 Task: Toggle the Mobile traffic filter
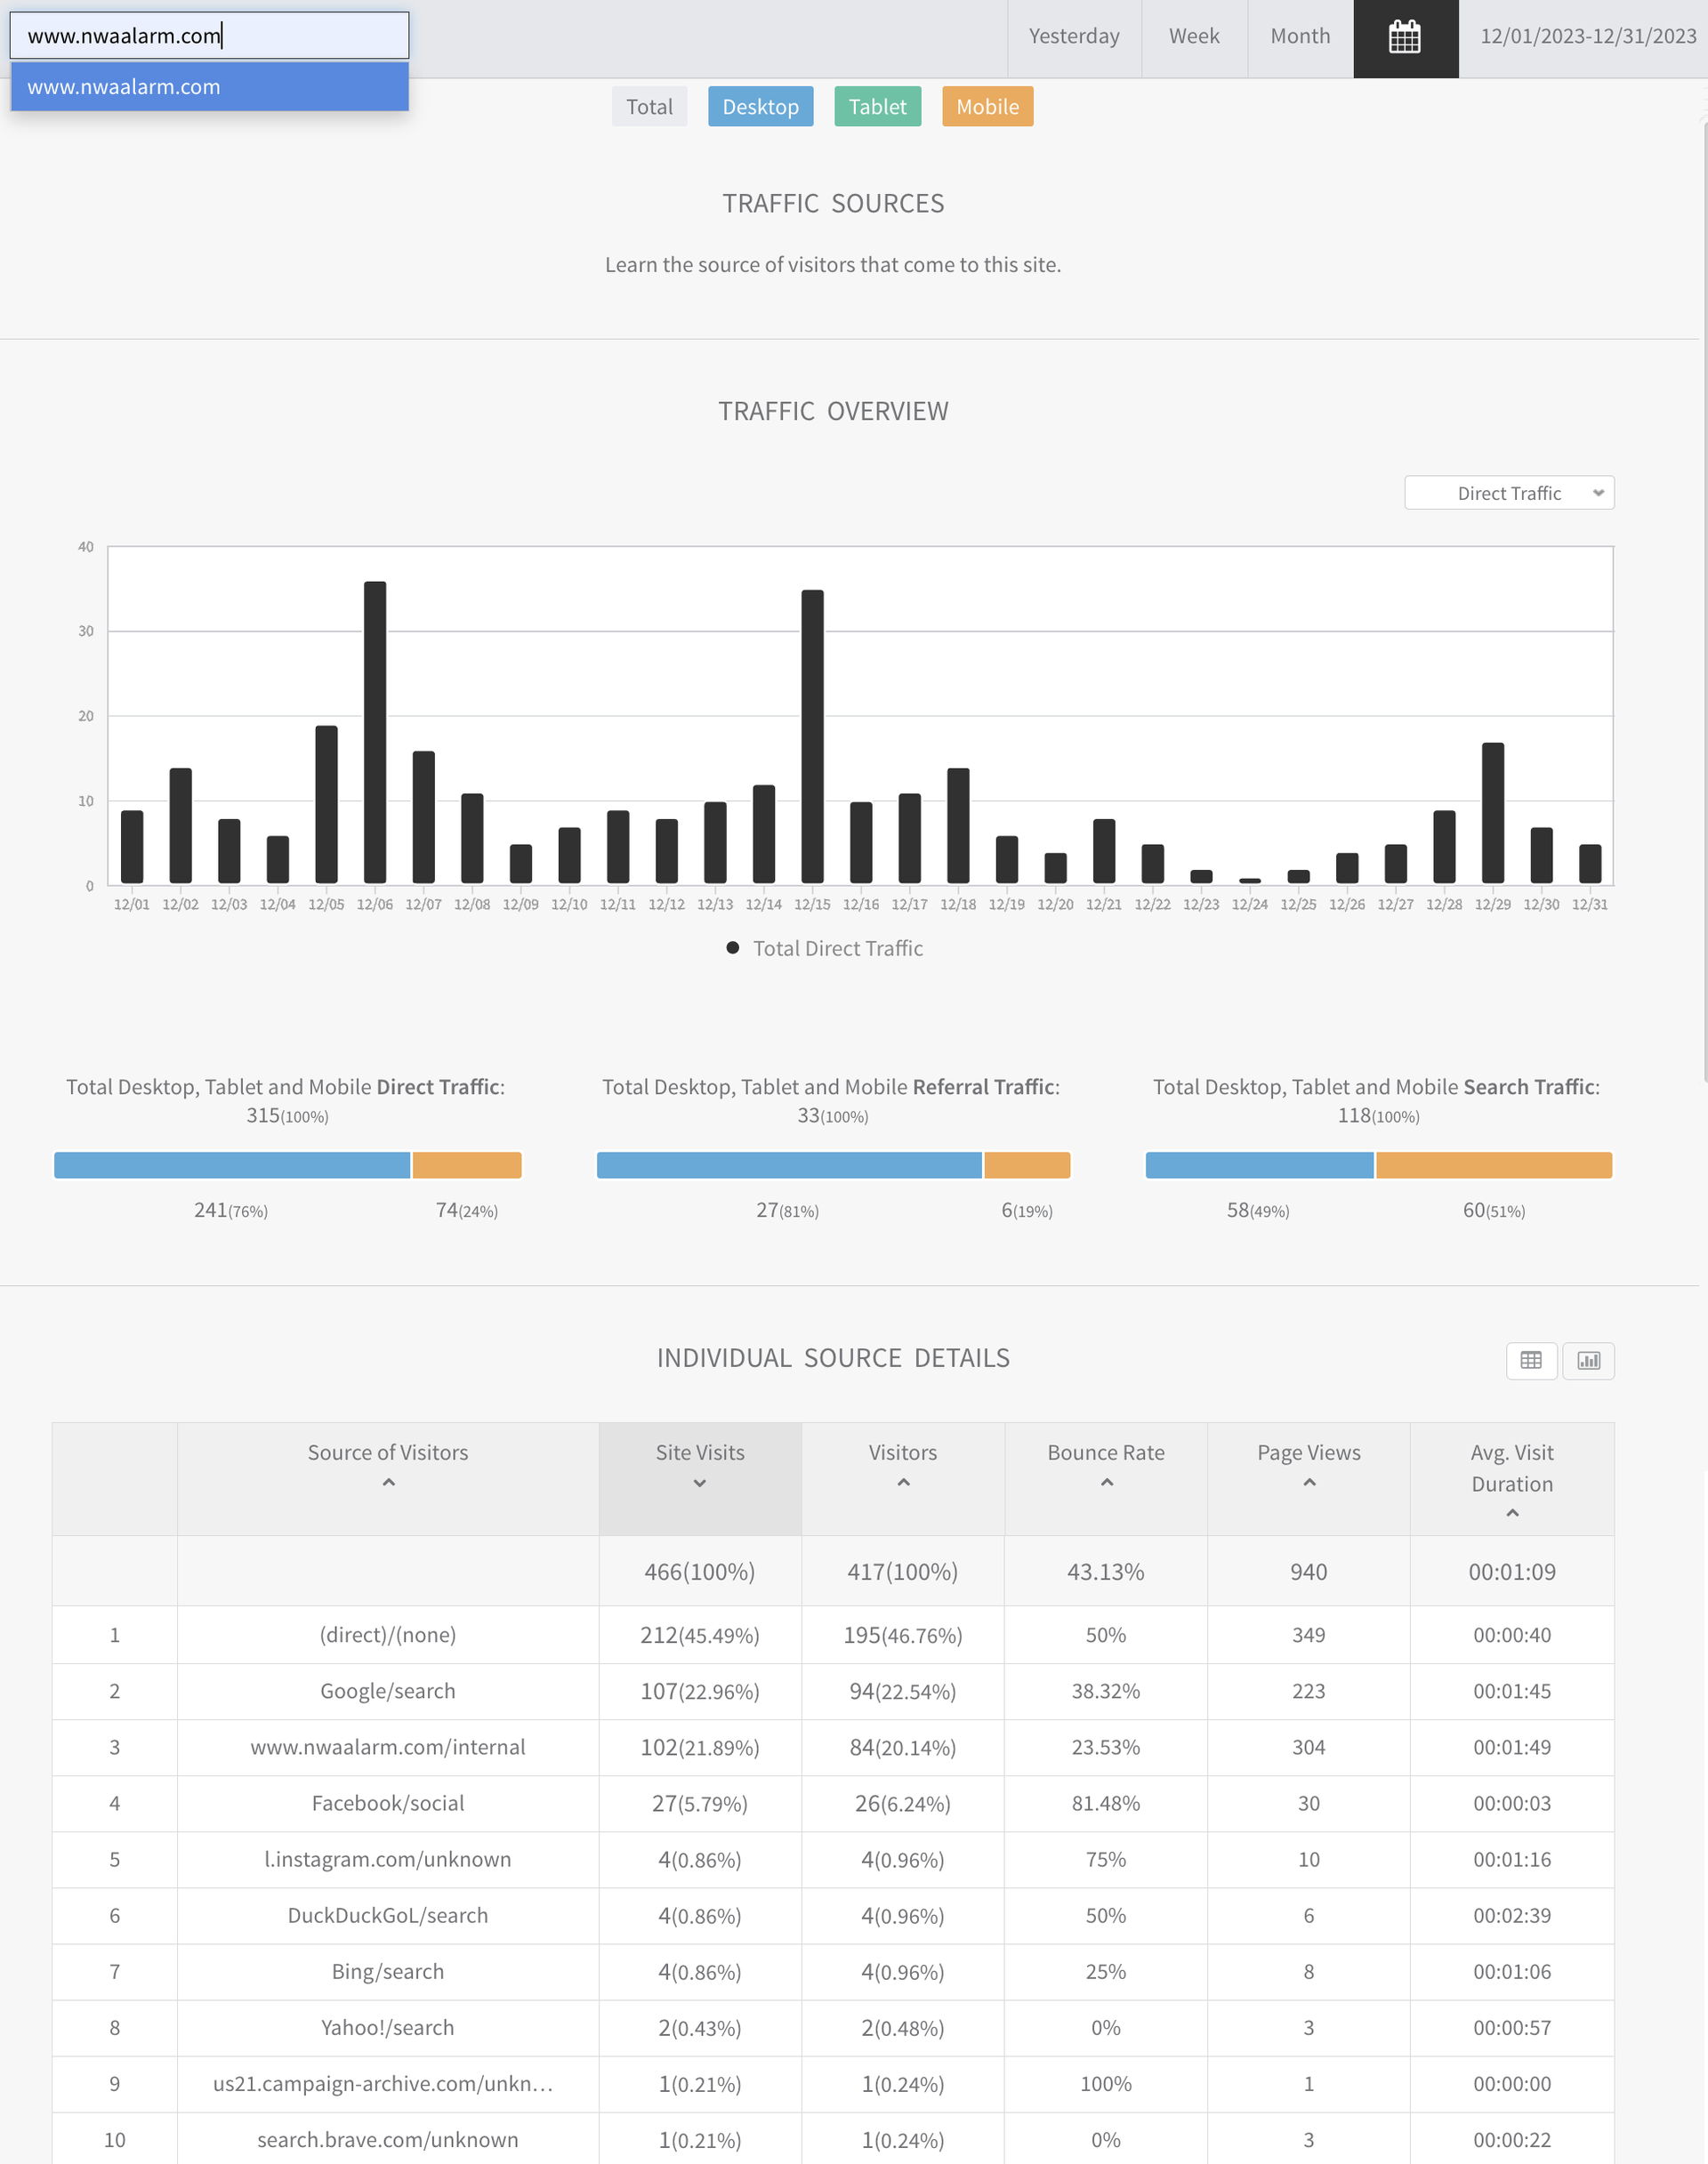[987, 107]
